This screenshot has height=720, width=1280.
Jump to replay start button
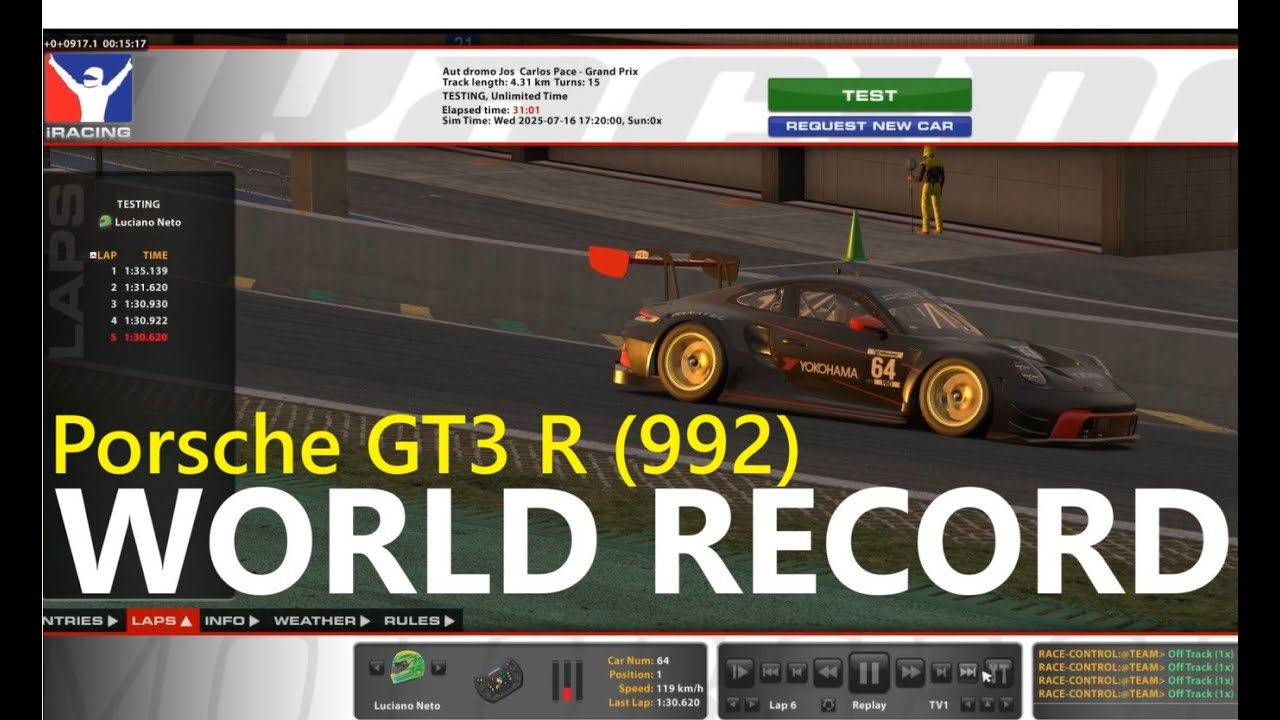click(771, 673)
